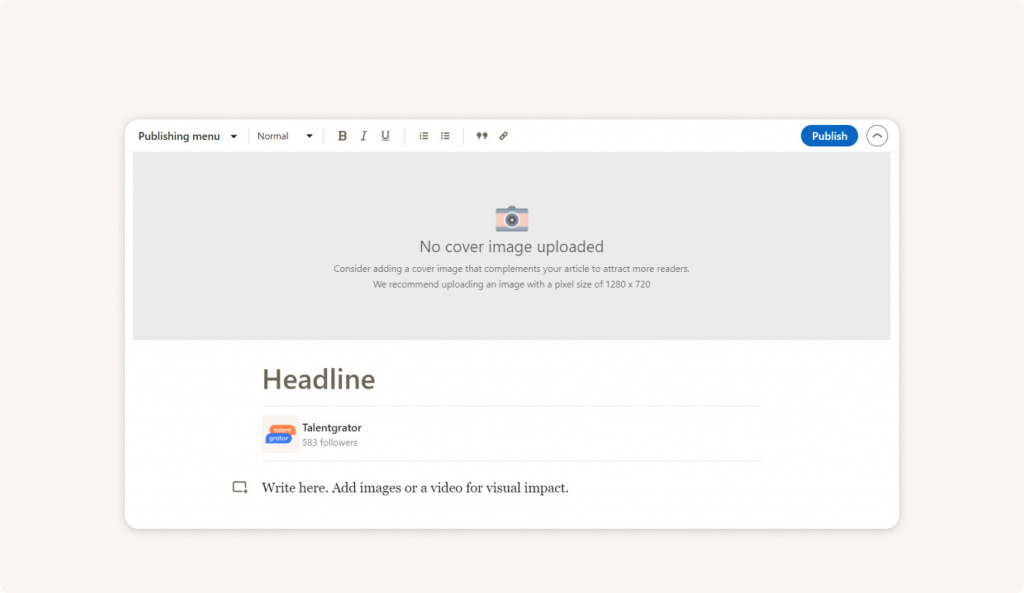
Task: Click the "No cover image uploaded" heading
Action: 511,247
